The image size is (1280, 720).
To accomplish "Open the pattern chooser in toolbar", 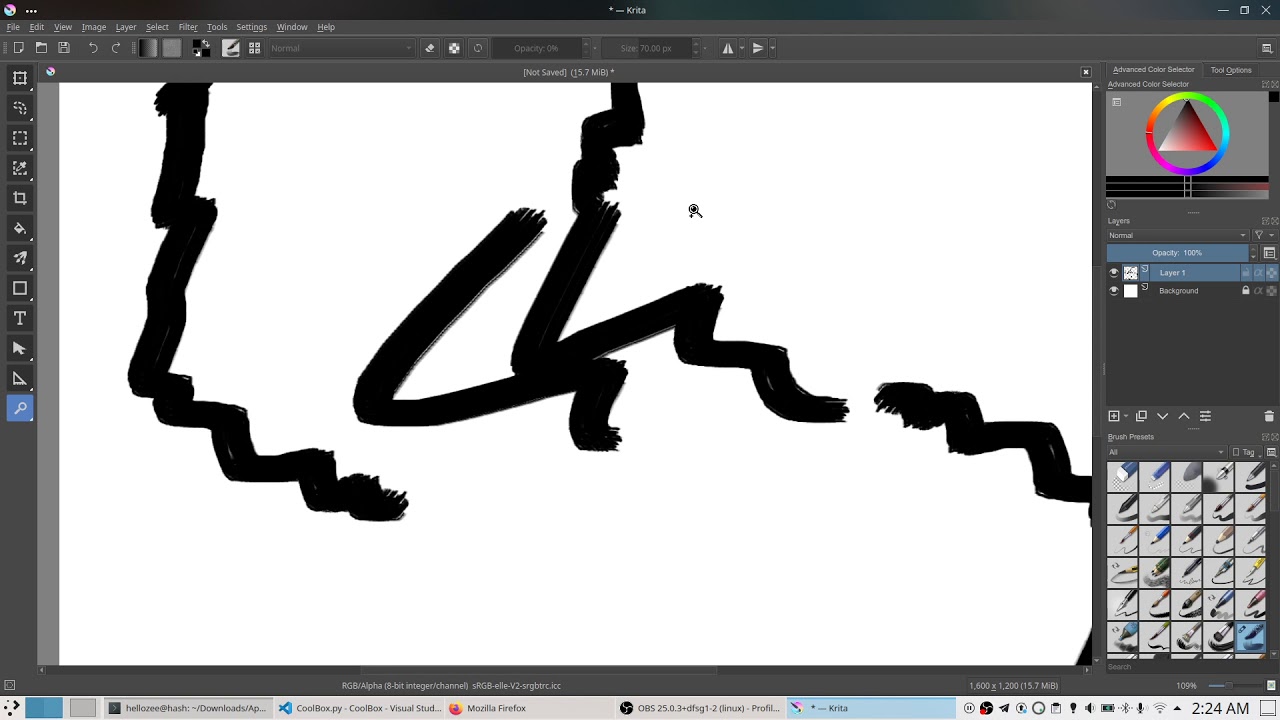I will (172, 48).
